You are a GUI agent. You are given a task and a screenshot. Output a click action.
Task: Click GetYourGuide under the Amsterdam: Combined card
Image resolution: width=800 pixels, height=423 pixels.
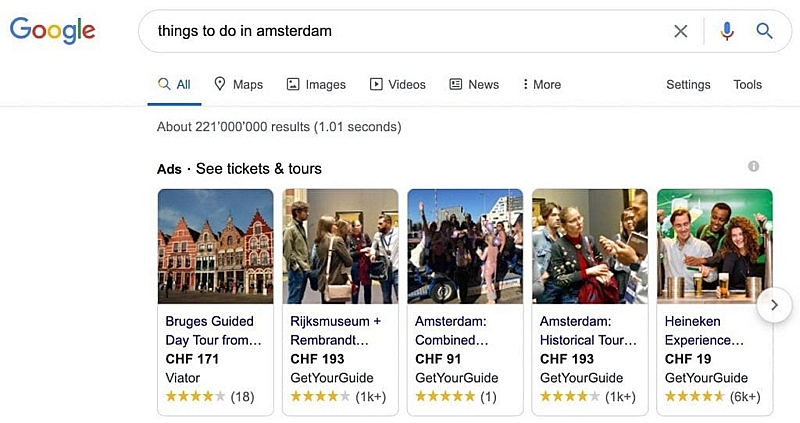(x=457, y=378)
